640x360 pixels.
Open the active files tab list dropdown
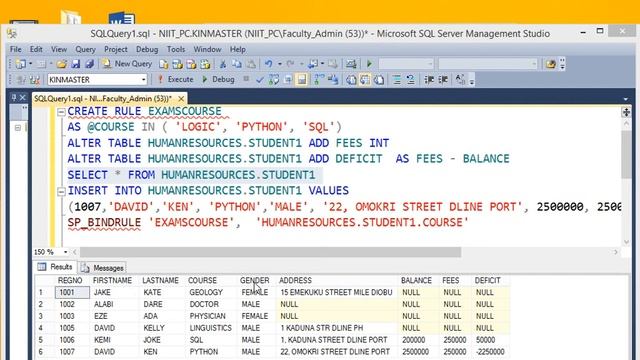click(626, 99)
